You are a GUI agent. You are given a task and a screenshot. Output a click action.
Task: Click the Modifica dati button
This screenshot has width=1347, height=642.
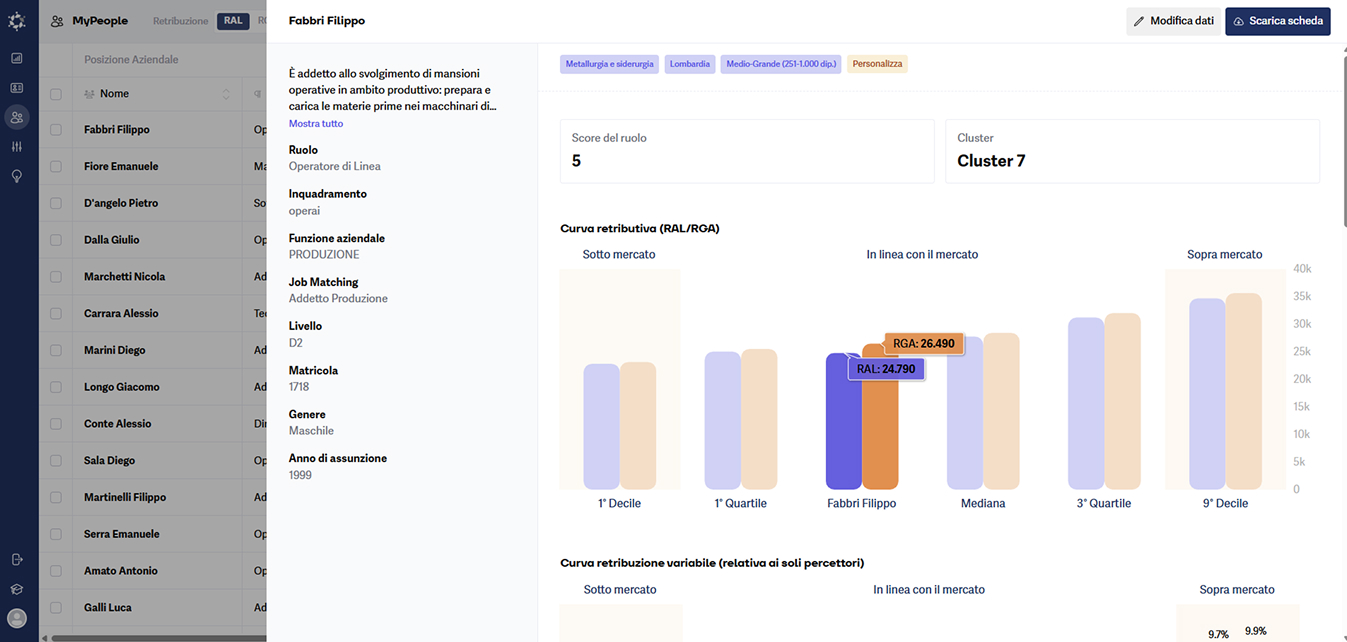pyautogui.click(x=1173, y=21)
